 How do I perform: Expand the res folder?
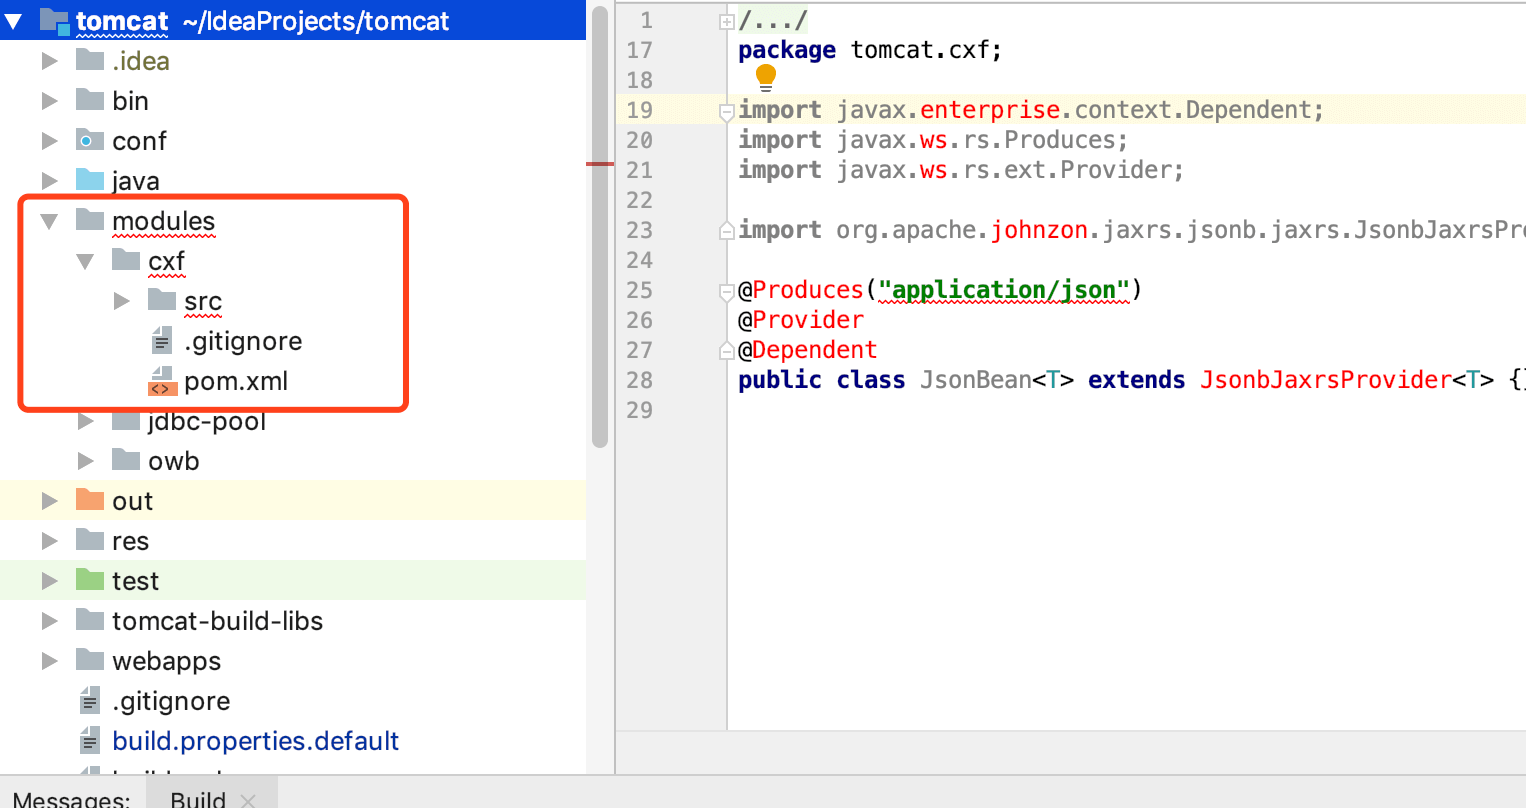coord(50,541)
